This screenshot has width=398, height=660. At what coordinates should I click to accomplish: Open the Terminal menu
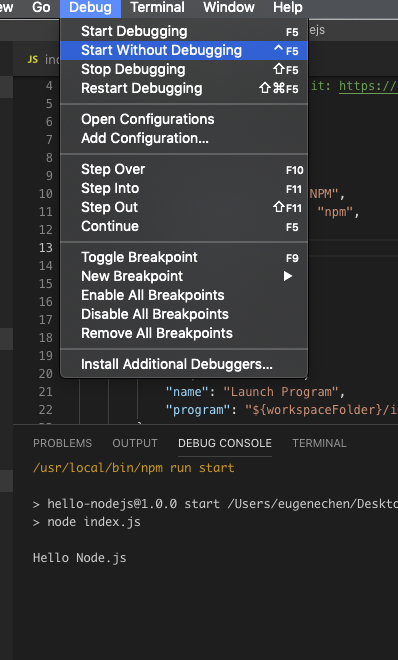tap(157, 7)
